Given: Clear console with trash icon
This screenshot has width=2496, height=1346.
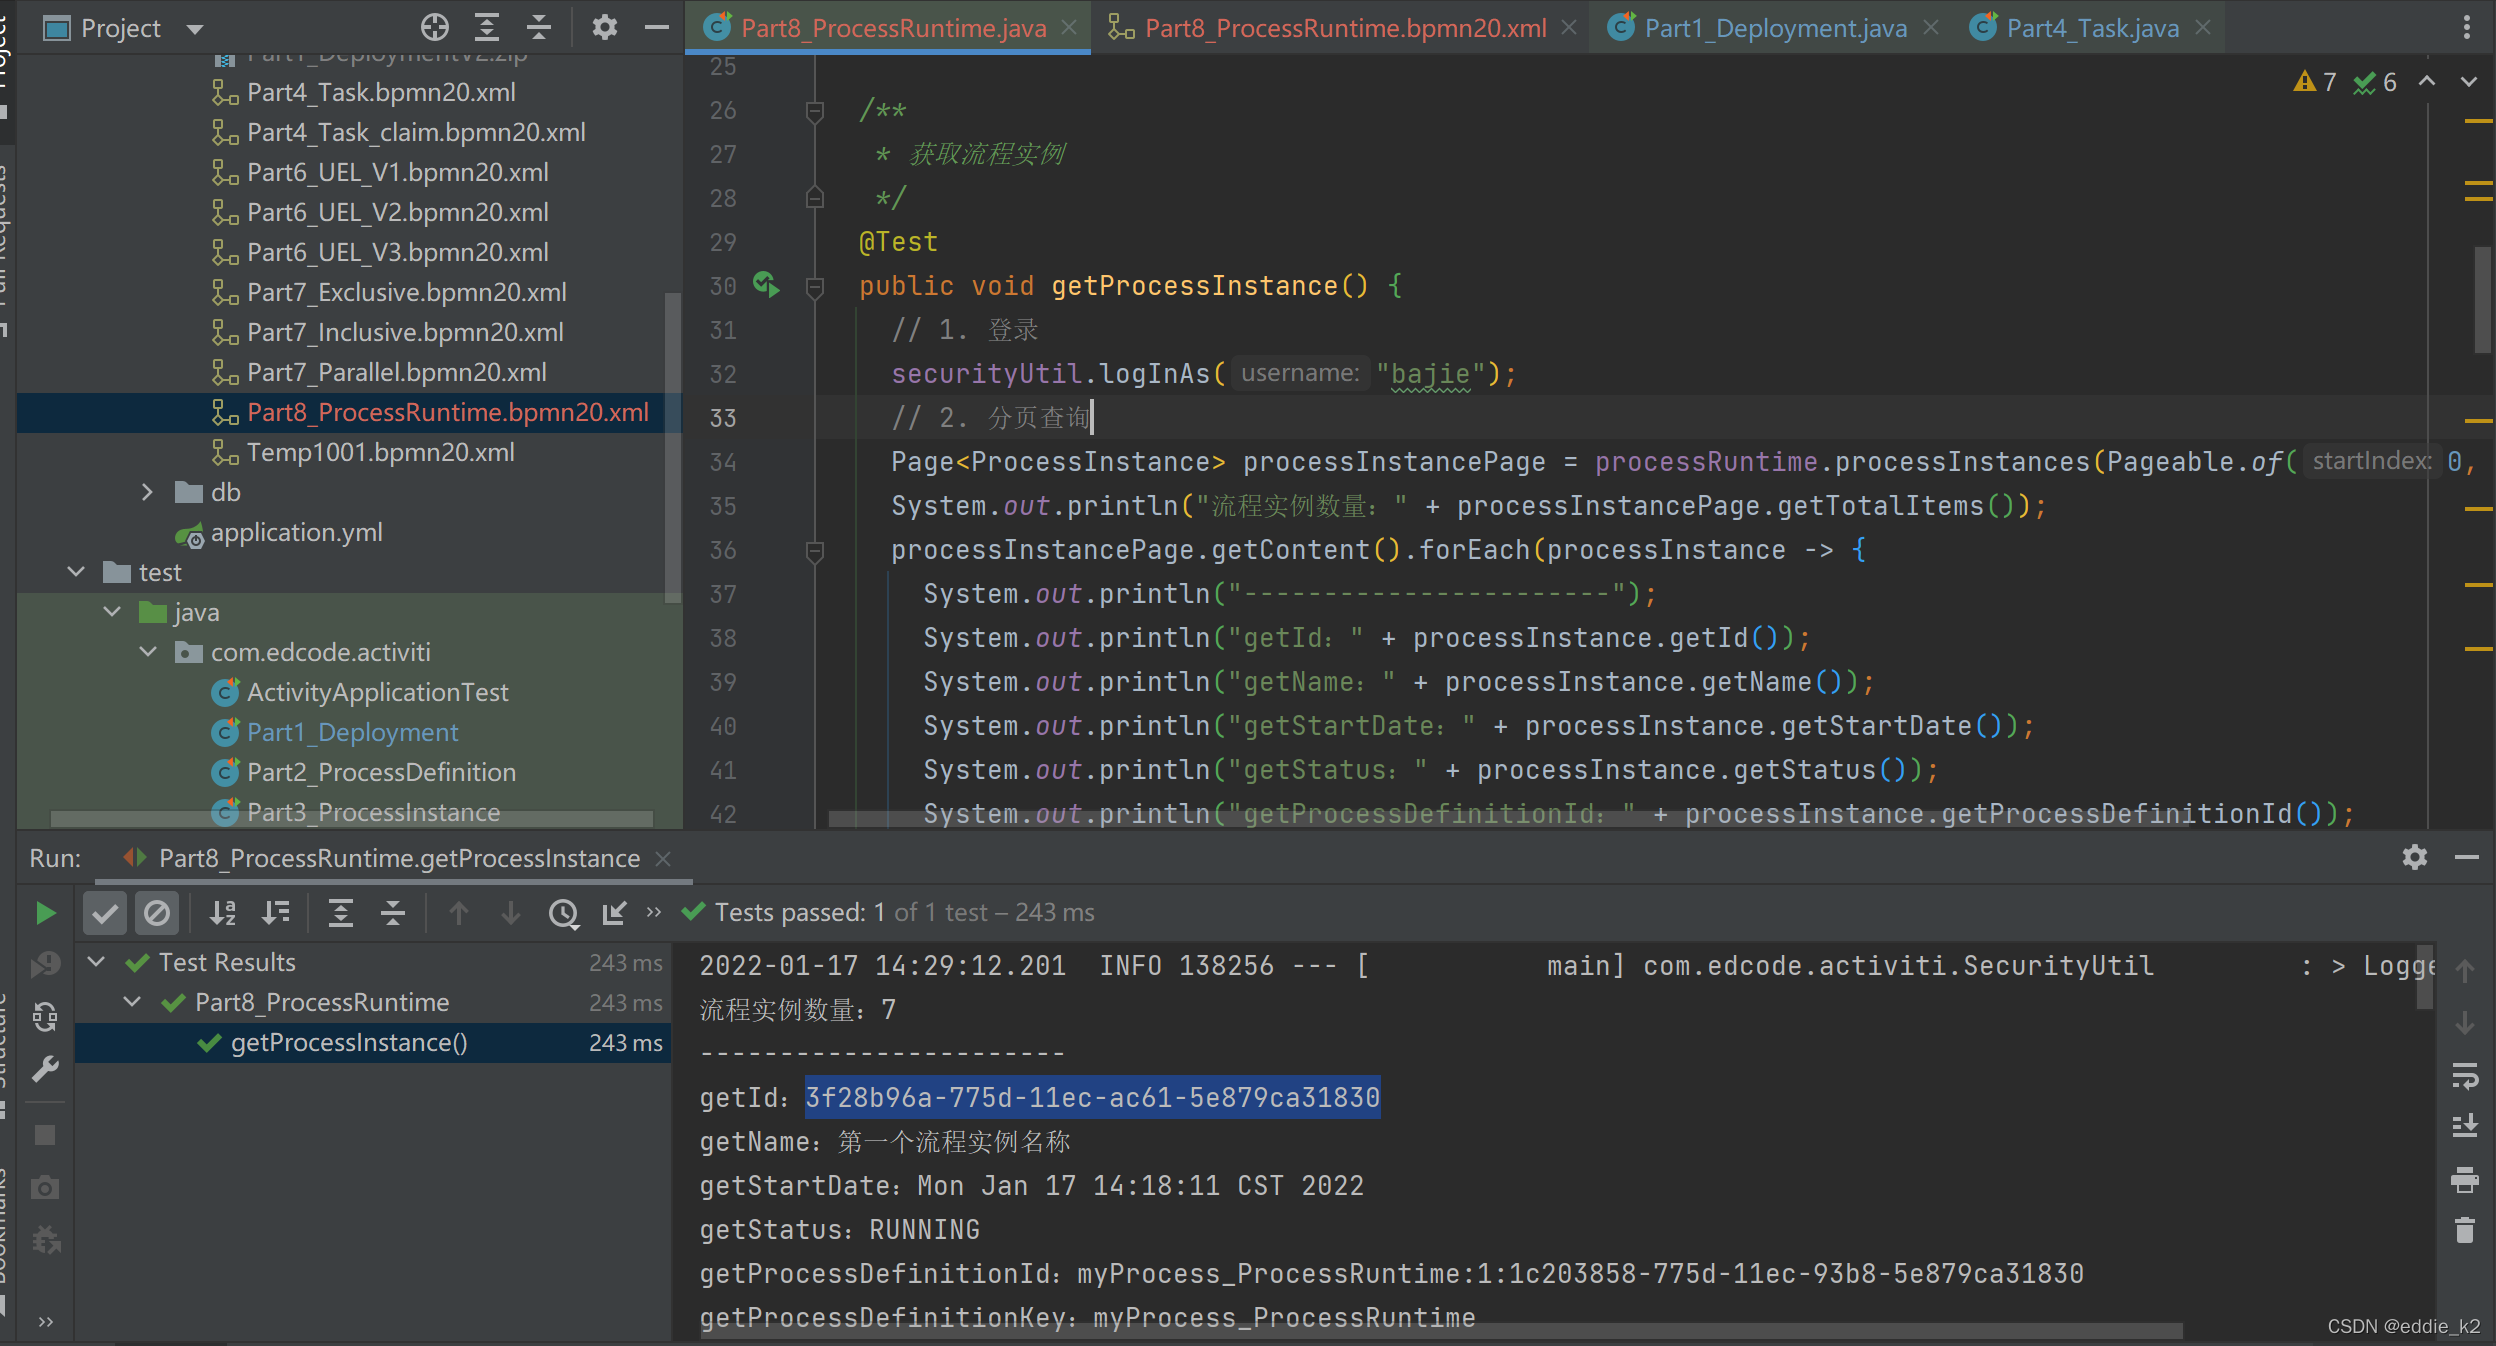Looking at the screenshot, I should [x=2465, y=1231].
